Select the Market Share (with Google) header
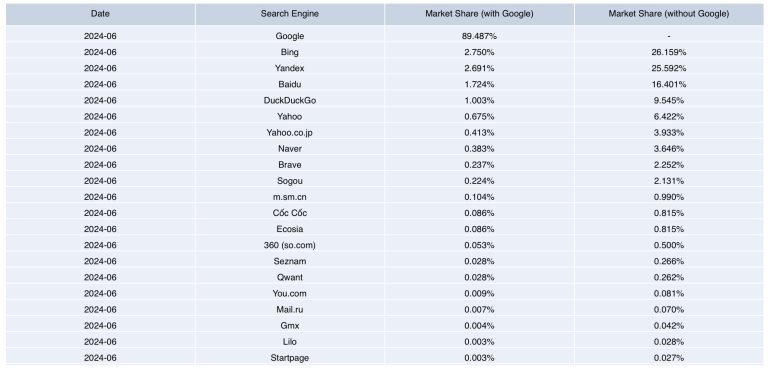The image size is (768, 370). 479,14
